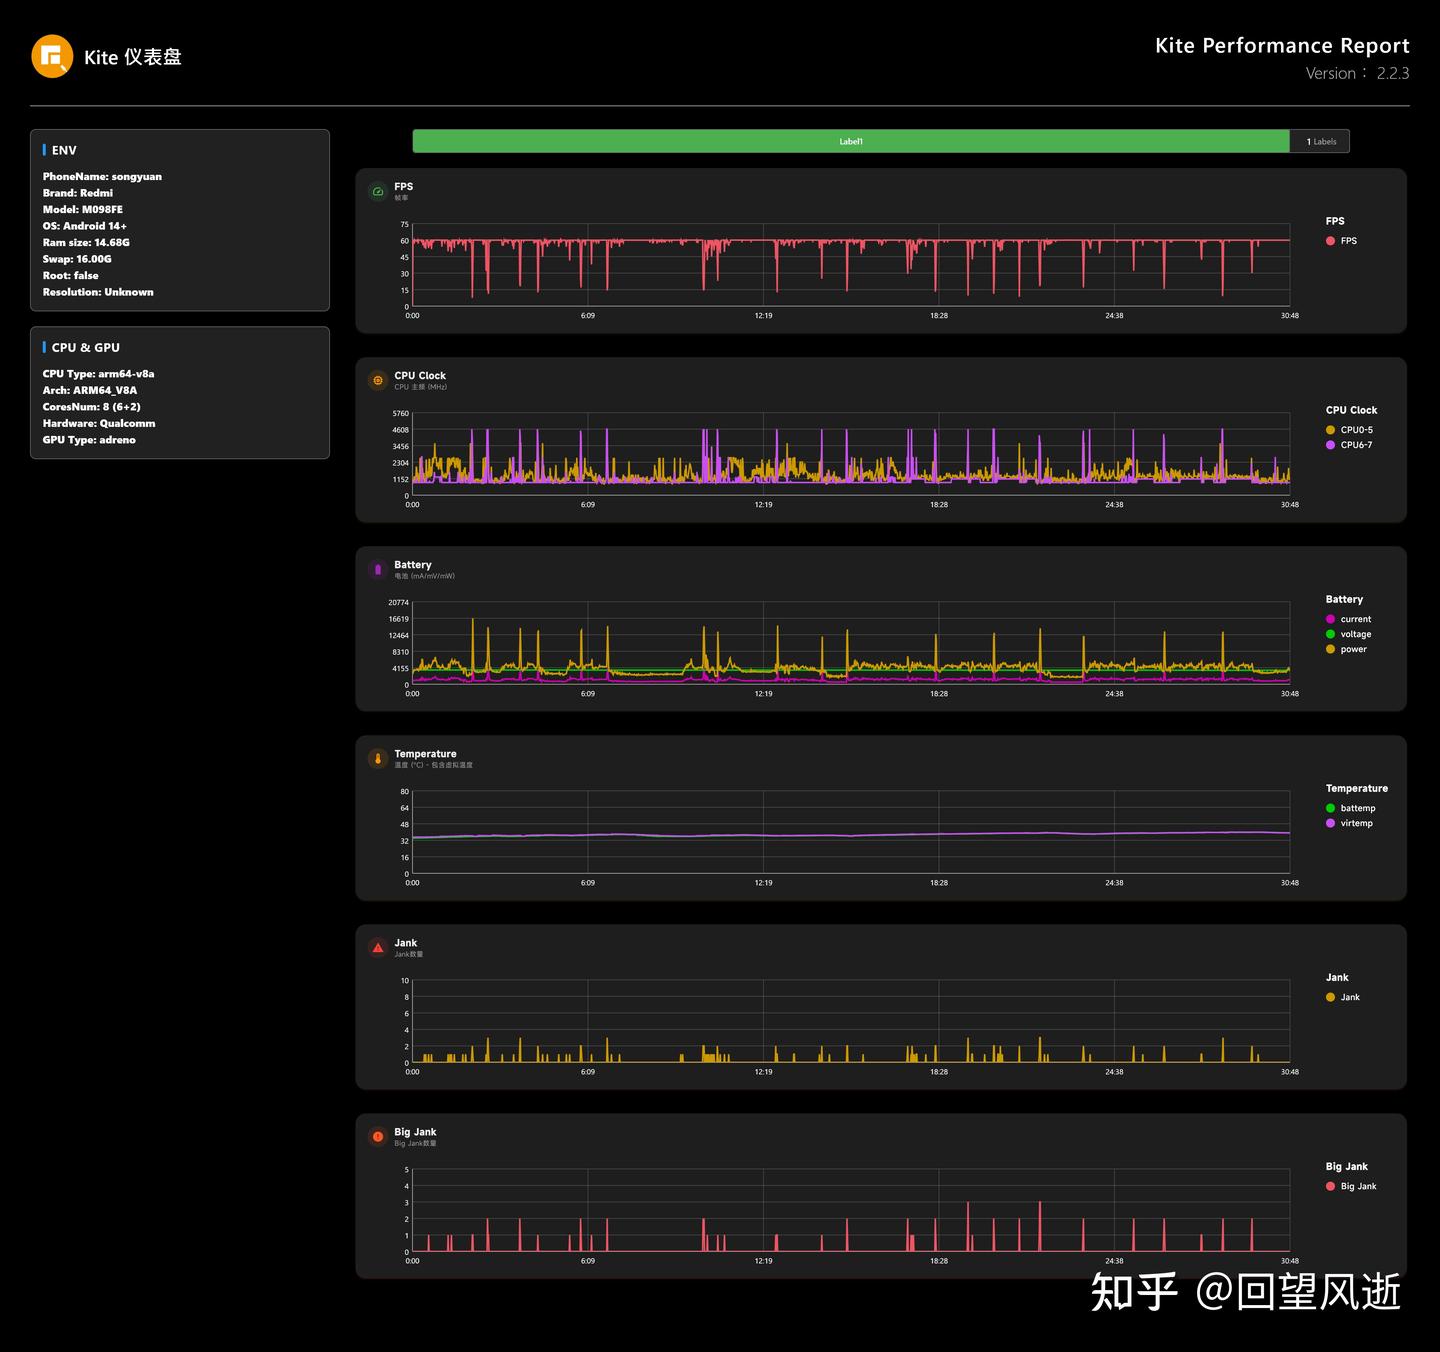This screenshot has height=1352, width=1440.
Task: Hide the virtemp temperature series
Action: click(1349, 823)
